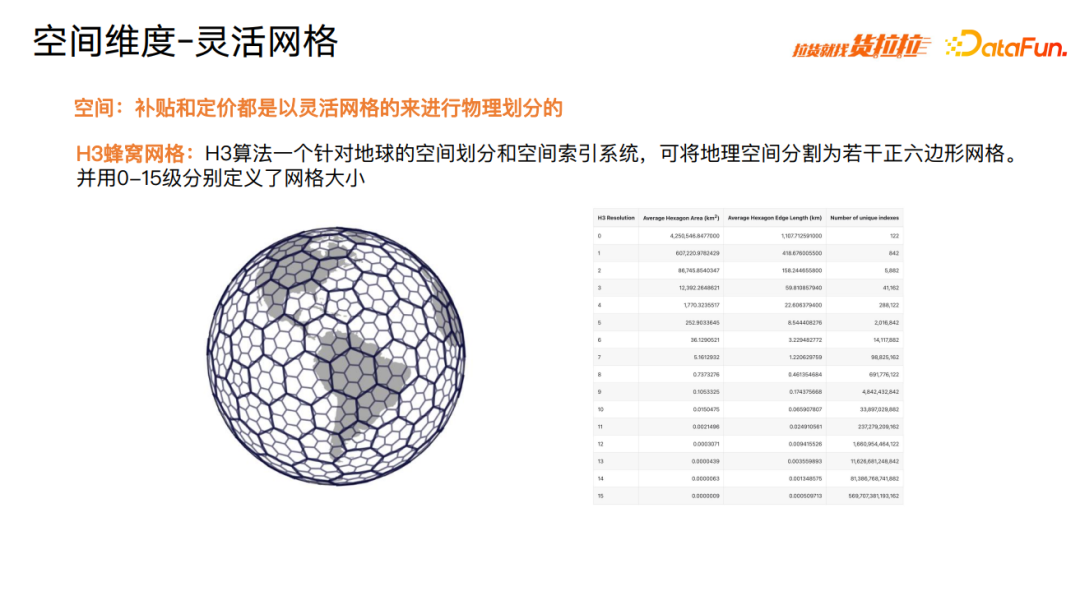This screenshot has height=605, width=1080.
Task: Click area value 0.0003071
Action: [706, 444]
